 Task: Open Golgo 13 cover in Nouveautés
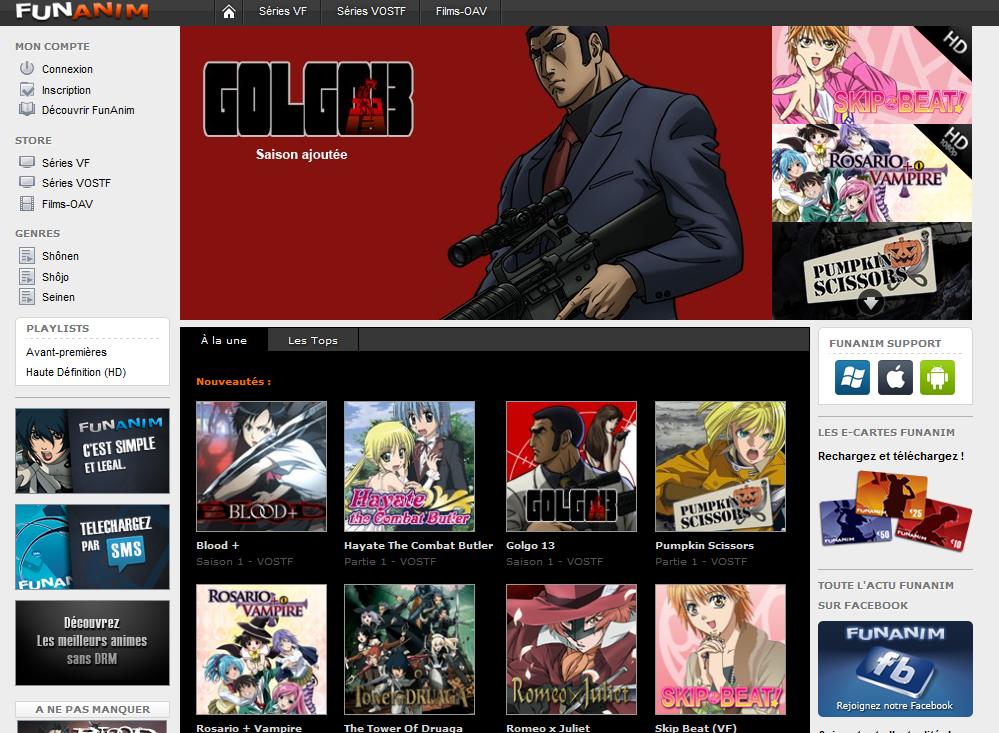pos(571,466)
